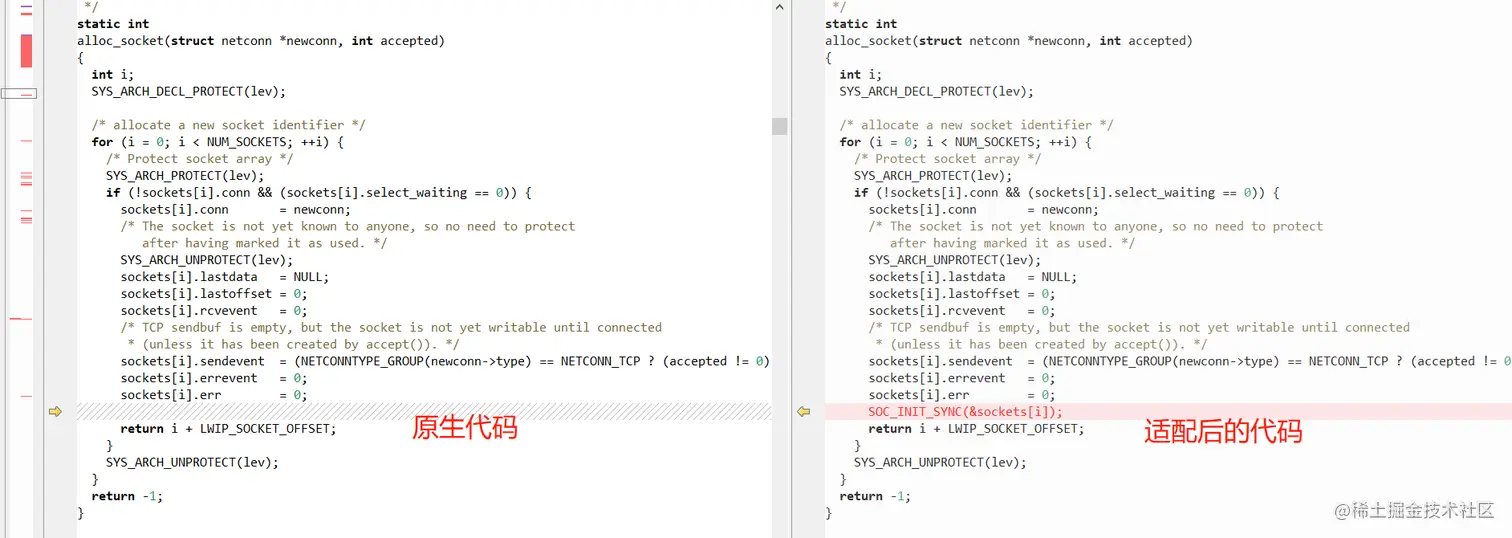This screenshot has width=1512, height=538.
Task: Click 'SYS_ARCH_DECL_PROTECT(lev);' in the right pane
Action: click(936, 91)
